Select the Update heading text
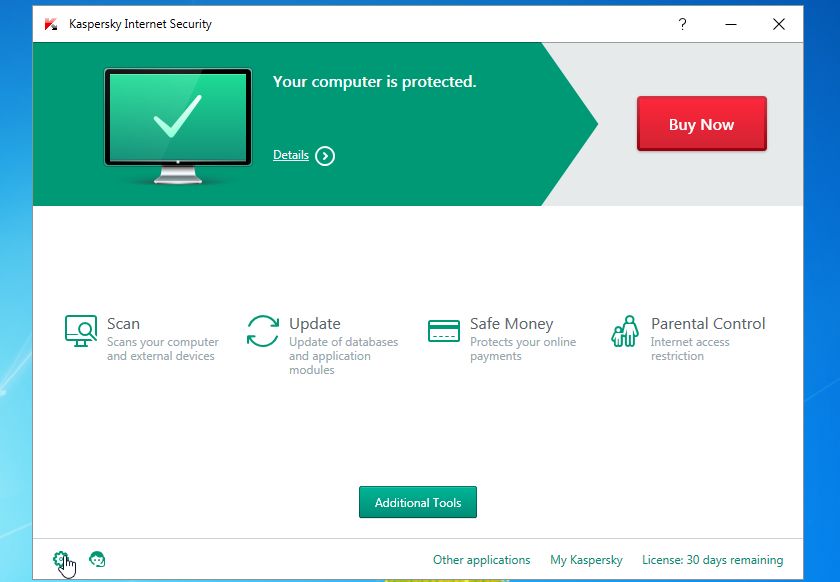 pyautogui.click(x=314, y=324)
